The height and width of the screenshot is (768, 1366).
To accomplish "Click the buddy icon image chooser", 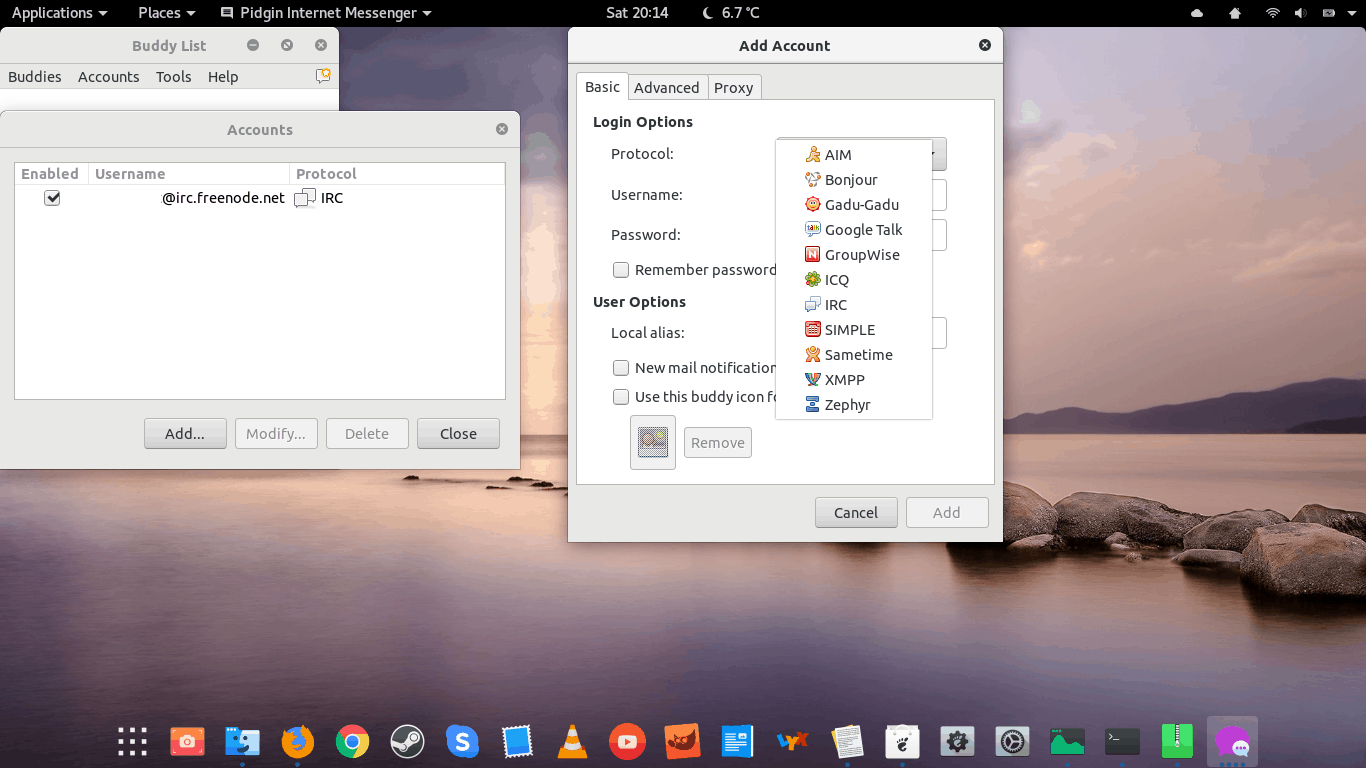I will point(653,442).
